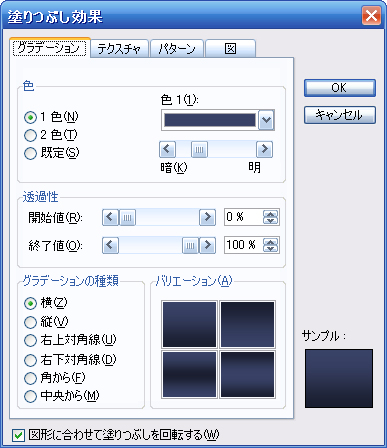Open the 色 1(1) color dropdown arrow
Screen dimensions: 387x448
tap(266, 120)
